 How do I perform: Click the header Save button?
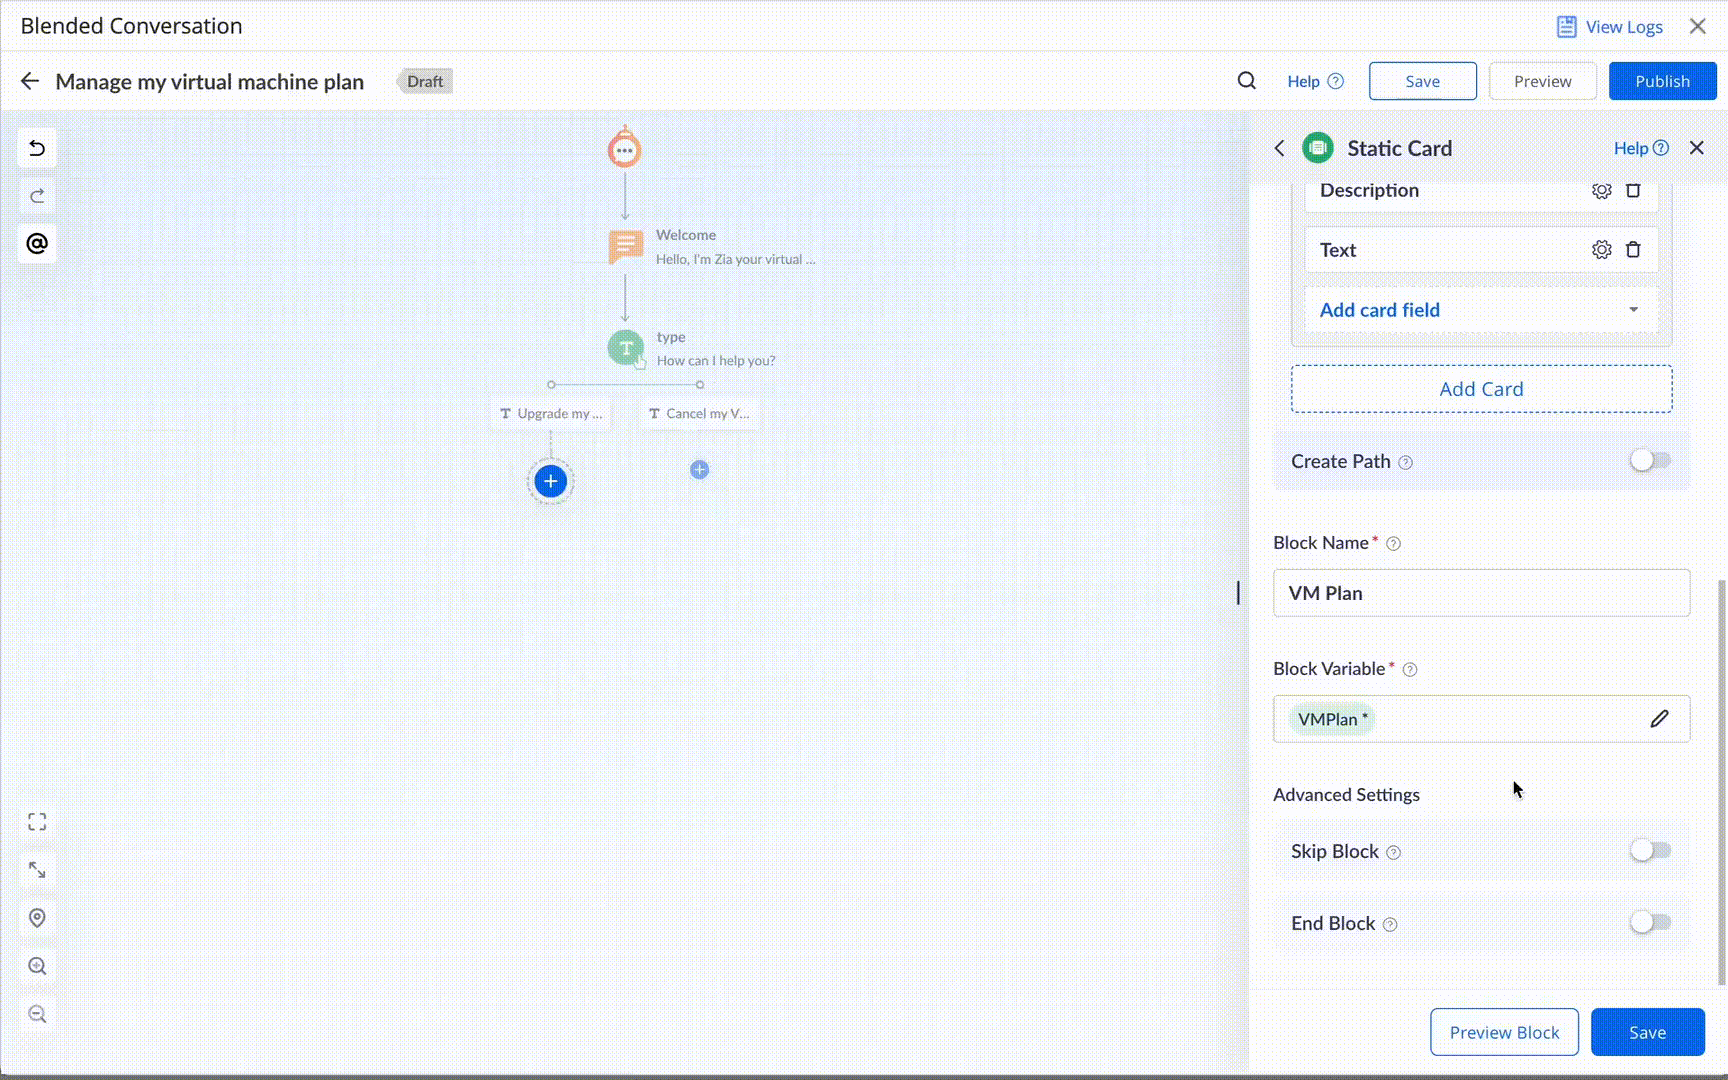pos(1422,81)
